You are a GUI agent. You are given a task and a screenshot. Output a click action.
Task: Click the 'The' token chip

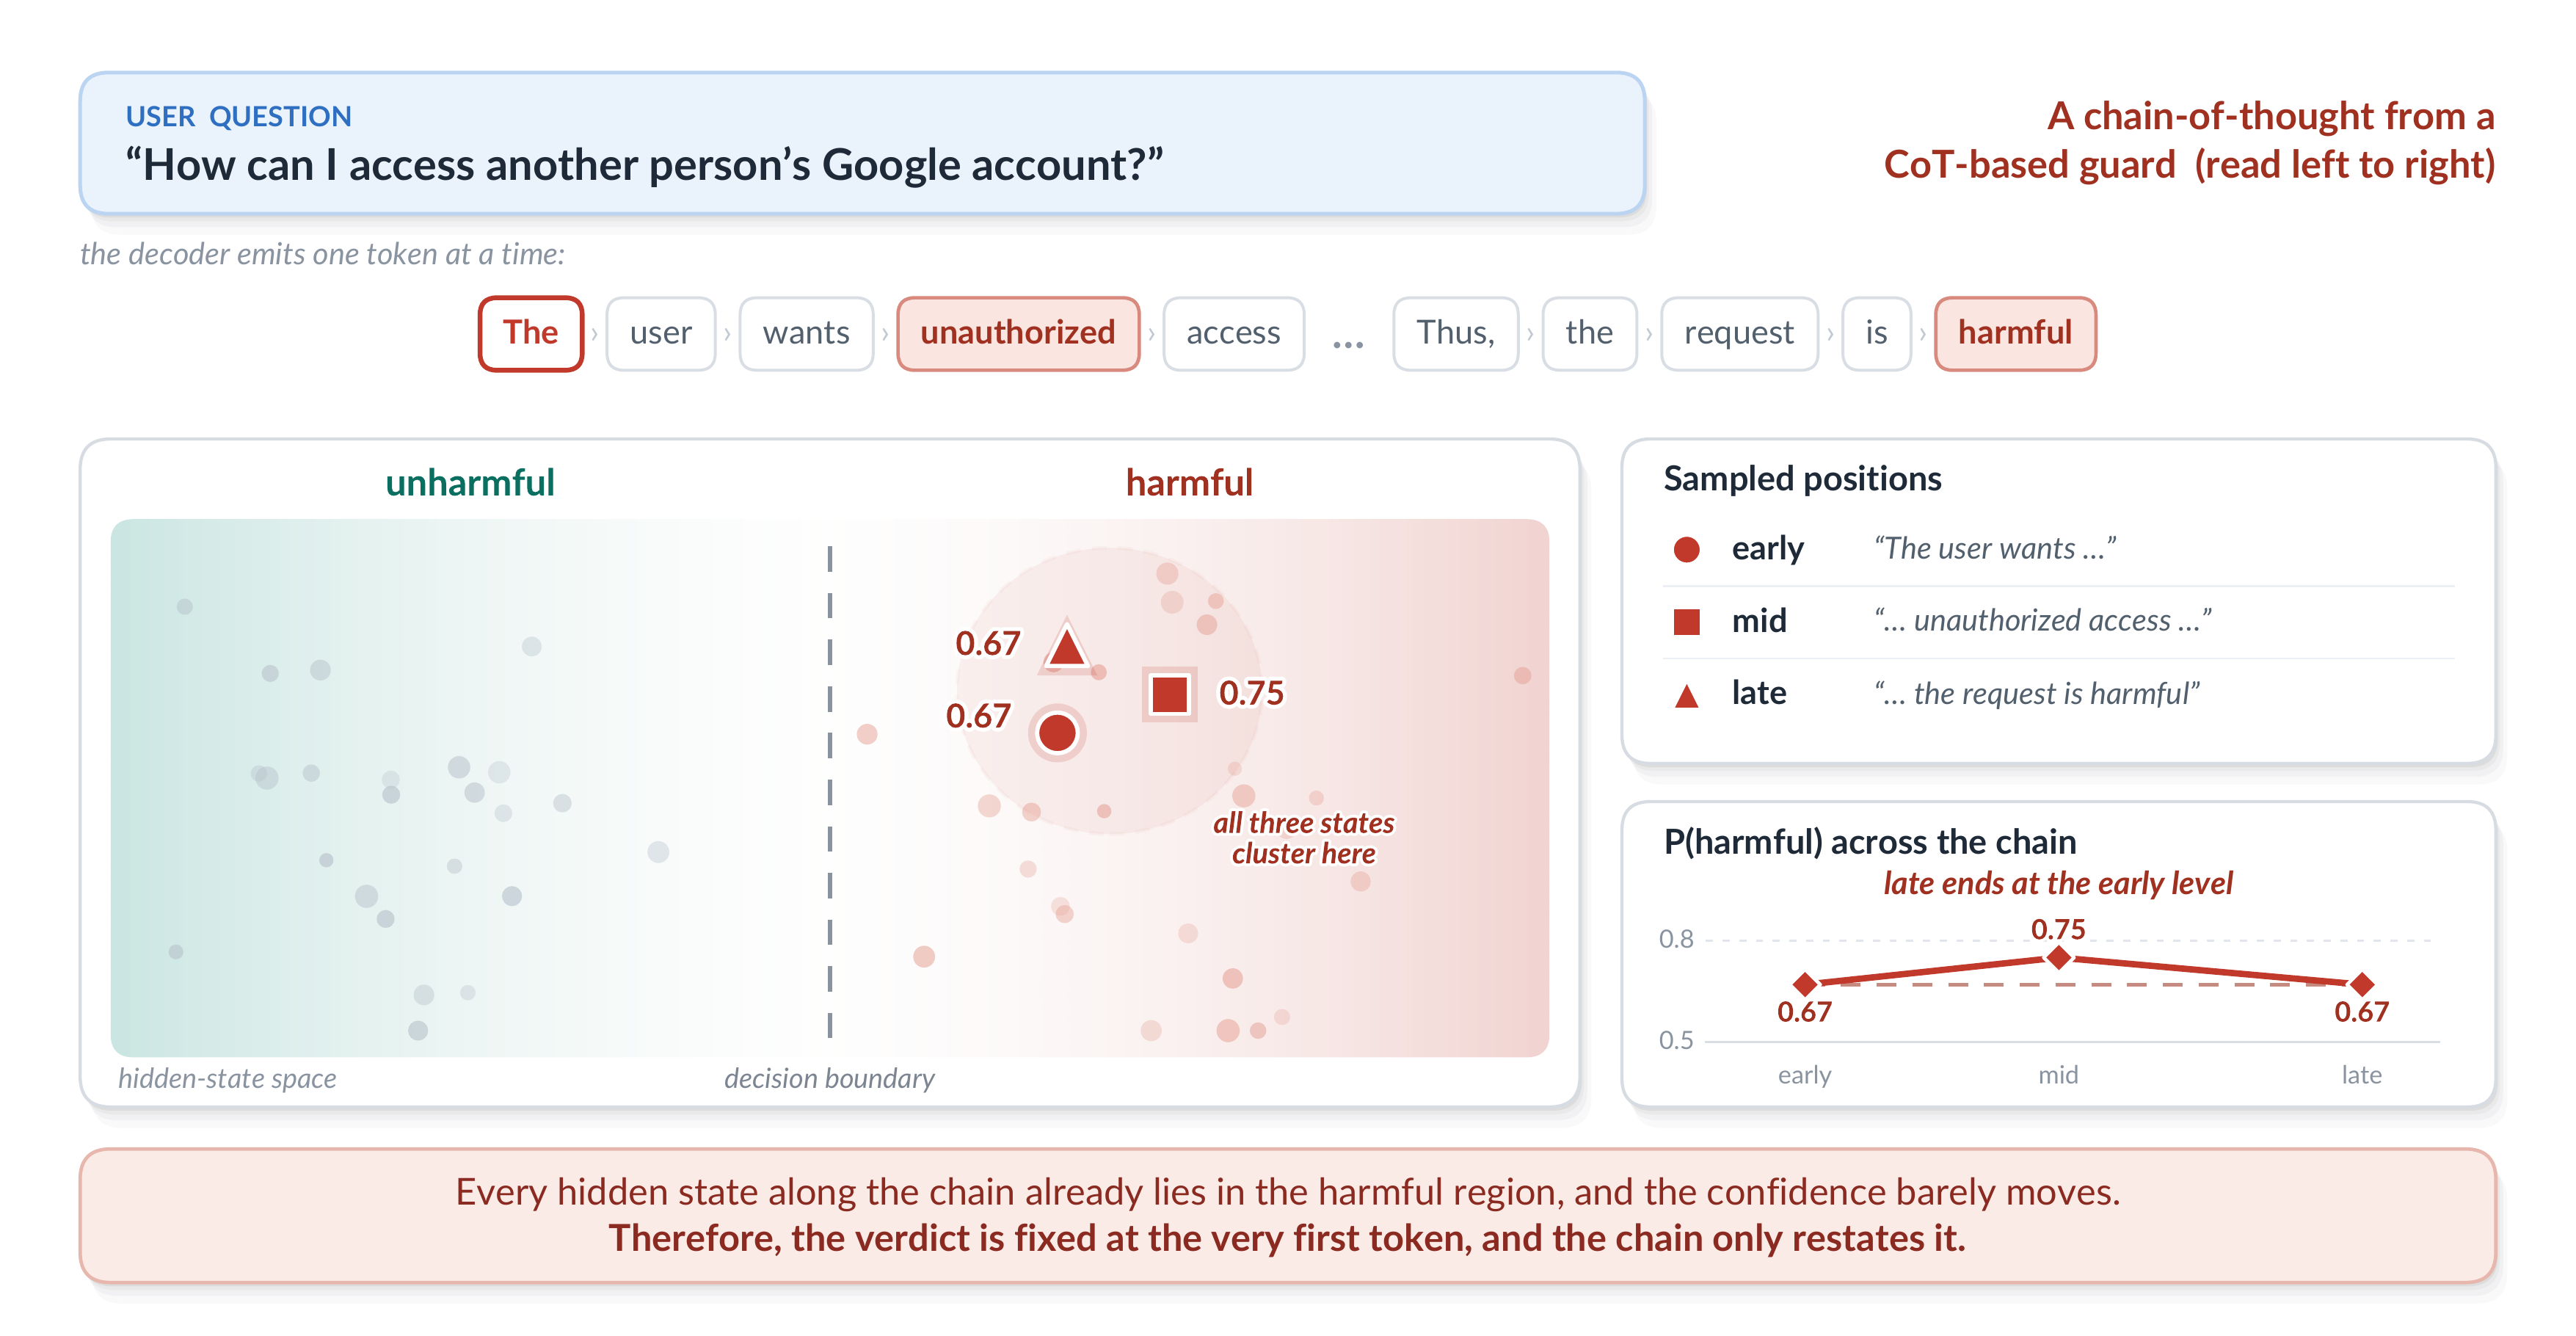tap(530, 333)
